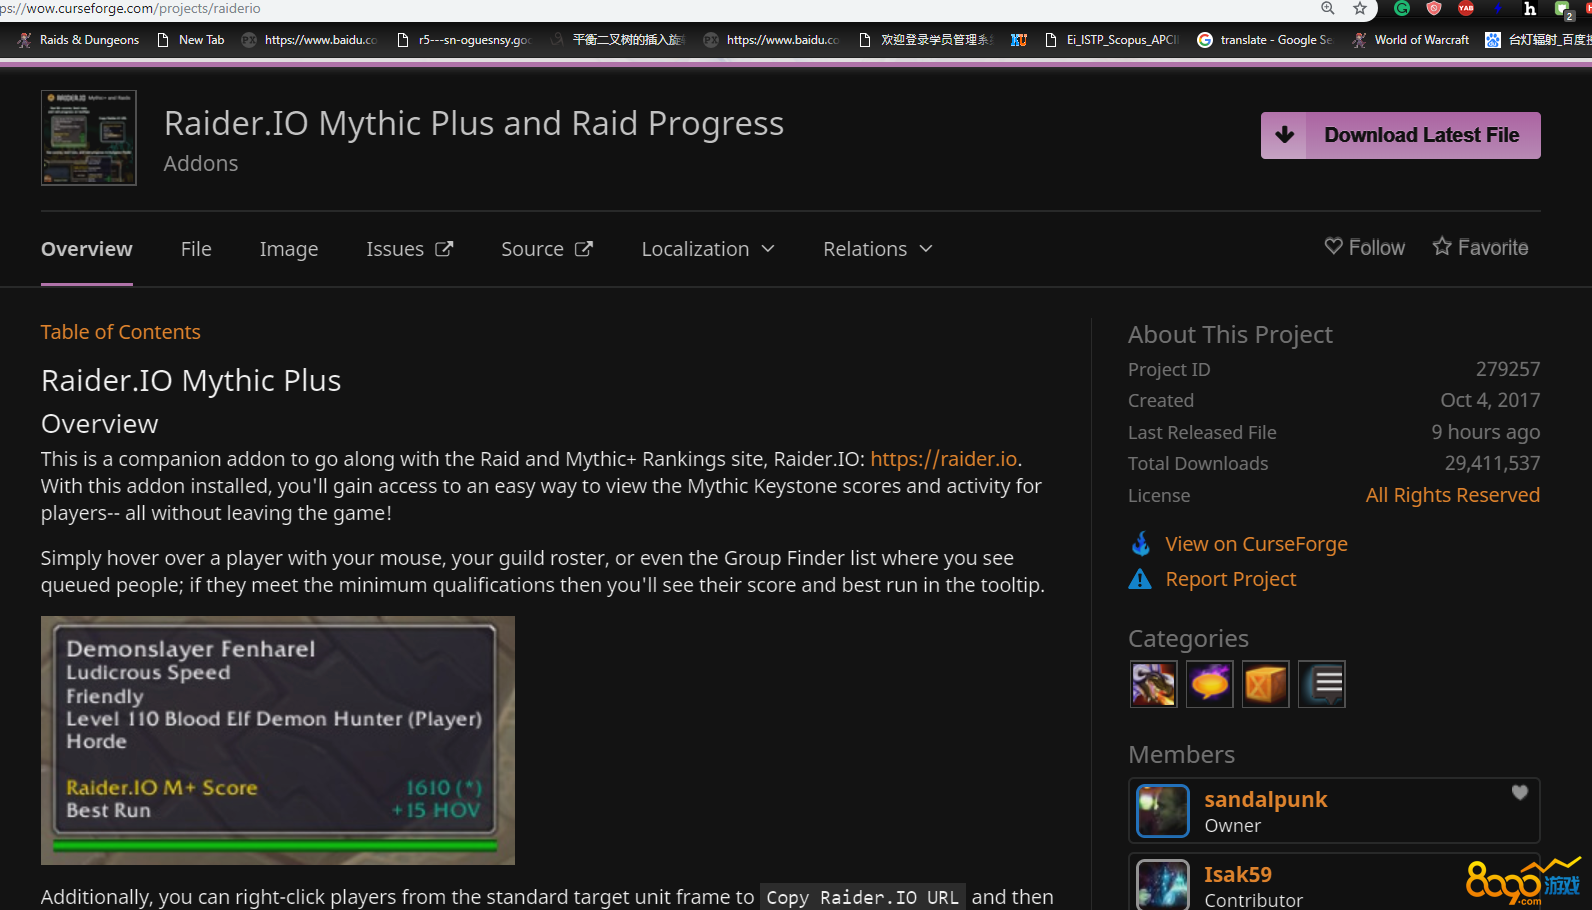Screen dimensions: 1592x910
Task: Switch to the Image tab
Action: pyautogui.click(x=288, y=249)
